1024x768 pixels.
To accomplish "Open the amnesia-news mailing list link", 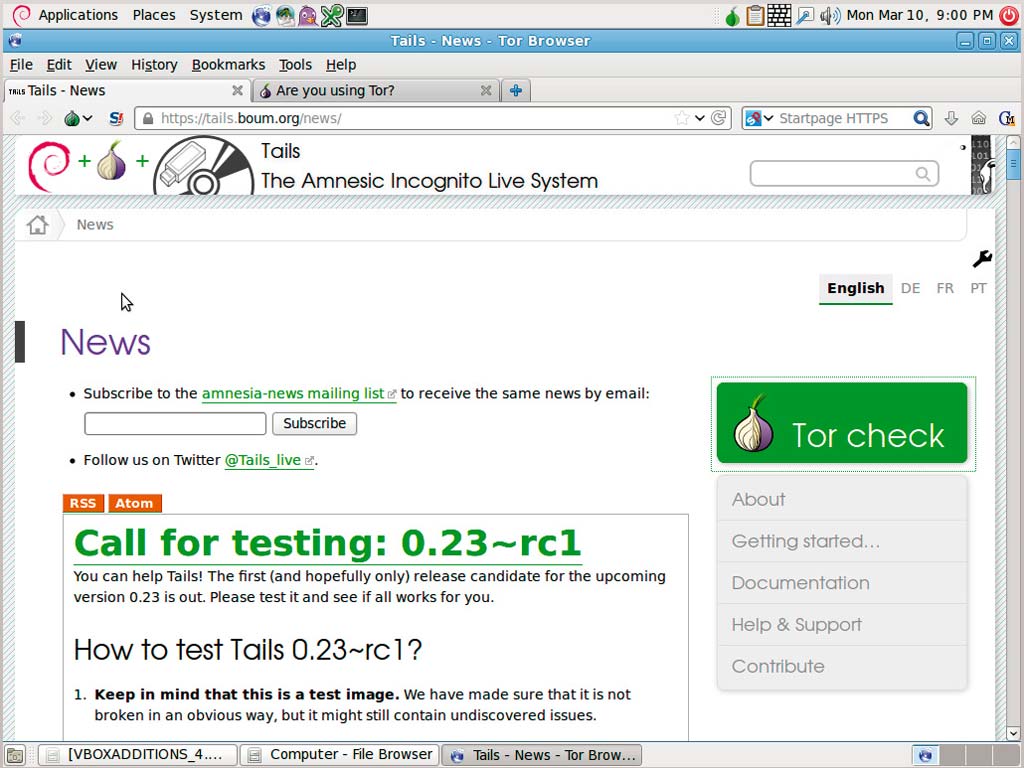I will 298,394.
